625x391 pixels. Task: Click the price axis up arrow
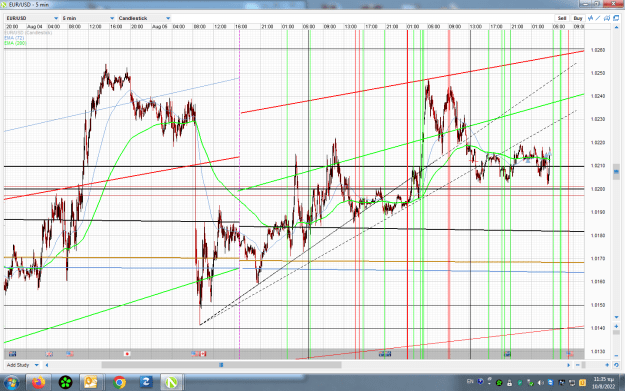pyautogui.click(x=616, y=27)
